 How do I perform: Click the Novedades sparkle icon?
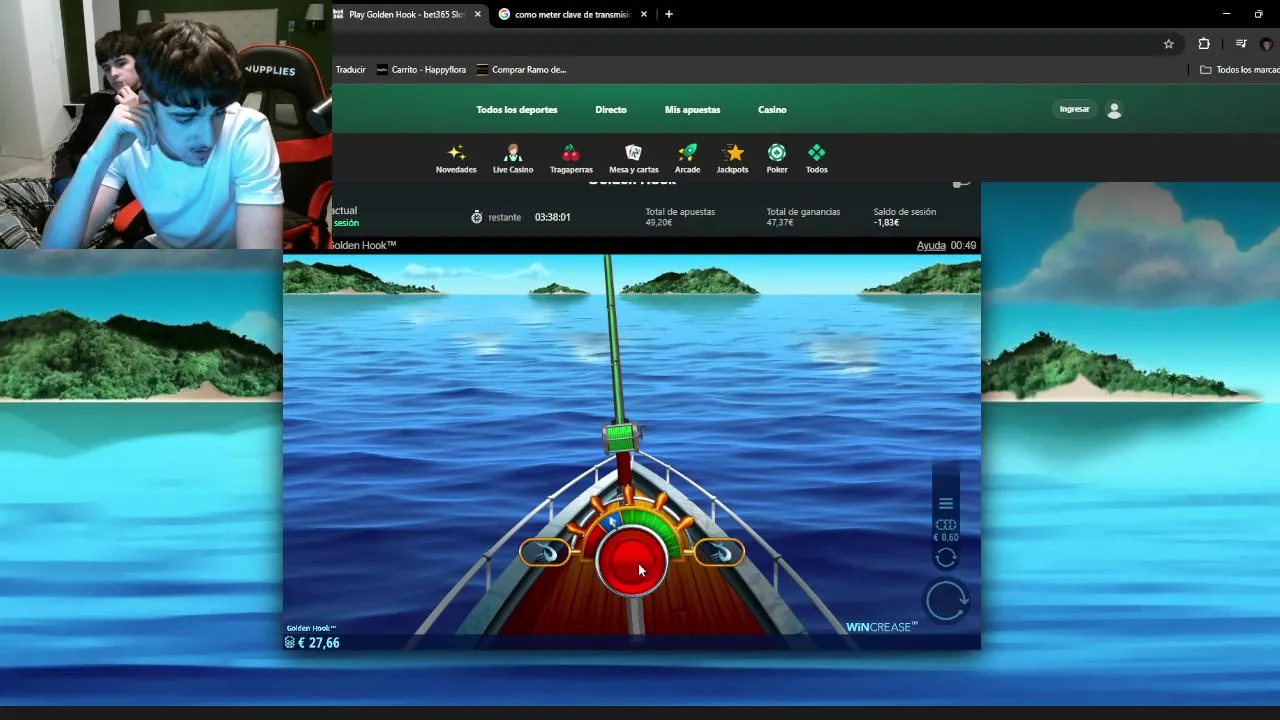[456, 153]
